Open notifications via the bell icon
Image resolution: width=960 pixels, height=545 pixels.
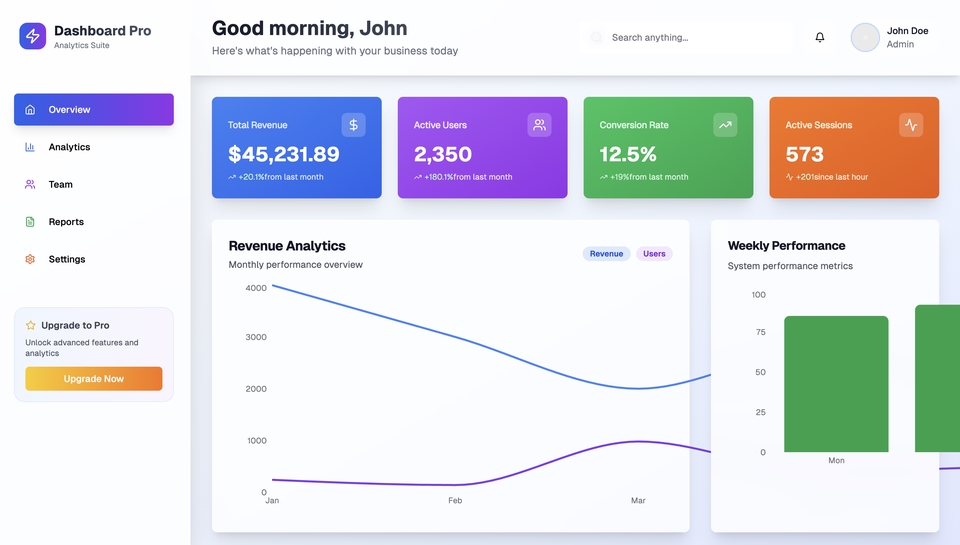pyautogui.click(x=820, y=37)
